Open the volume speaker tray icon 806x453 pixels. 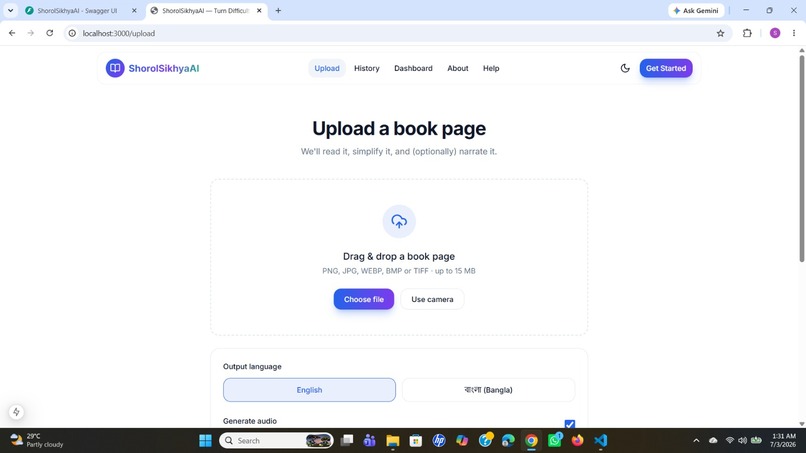tap(742, 441)
